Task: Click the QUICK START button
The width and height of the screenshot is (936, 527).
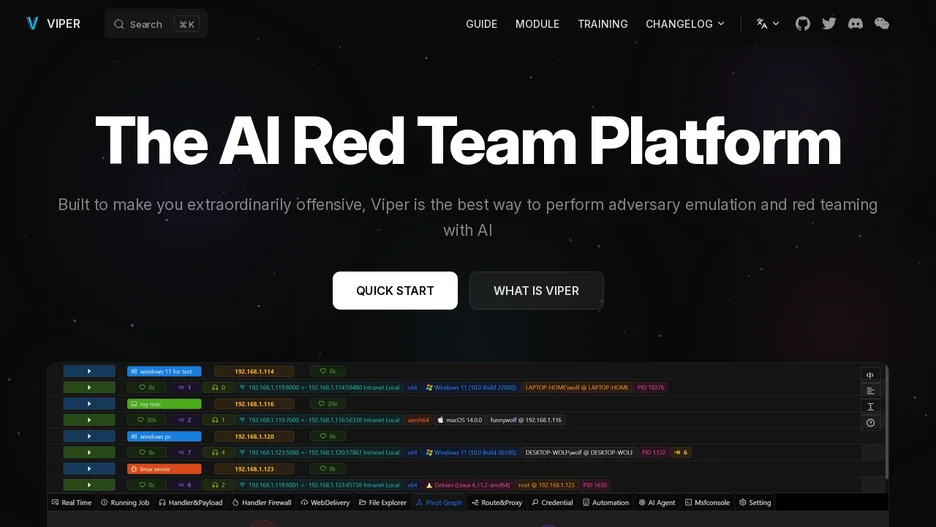Action: (x=395, y=291)
